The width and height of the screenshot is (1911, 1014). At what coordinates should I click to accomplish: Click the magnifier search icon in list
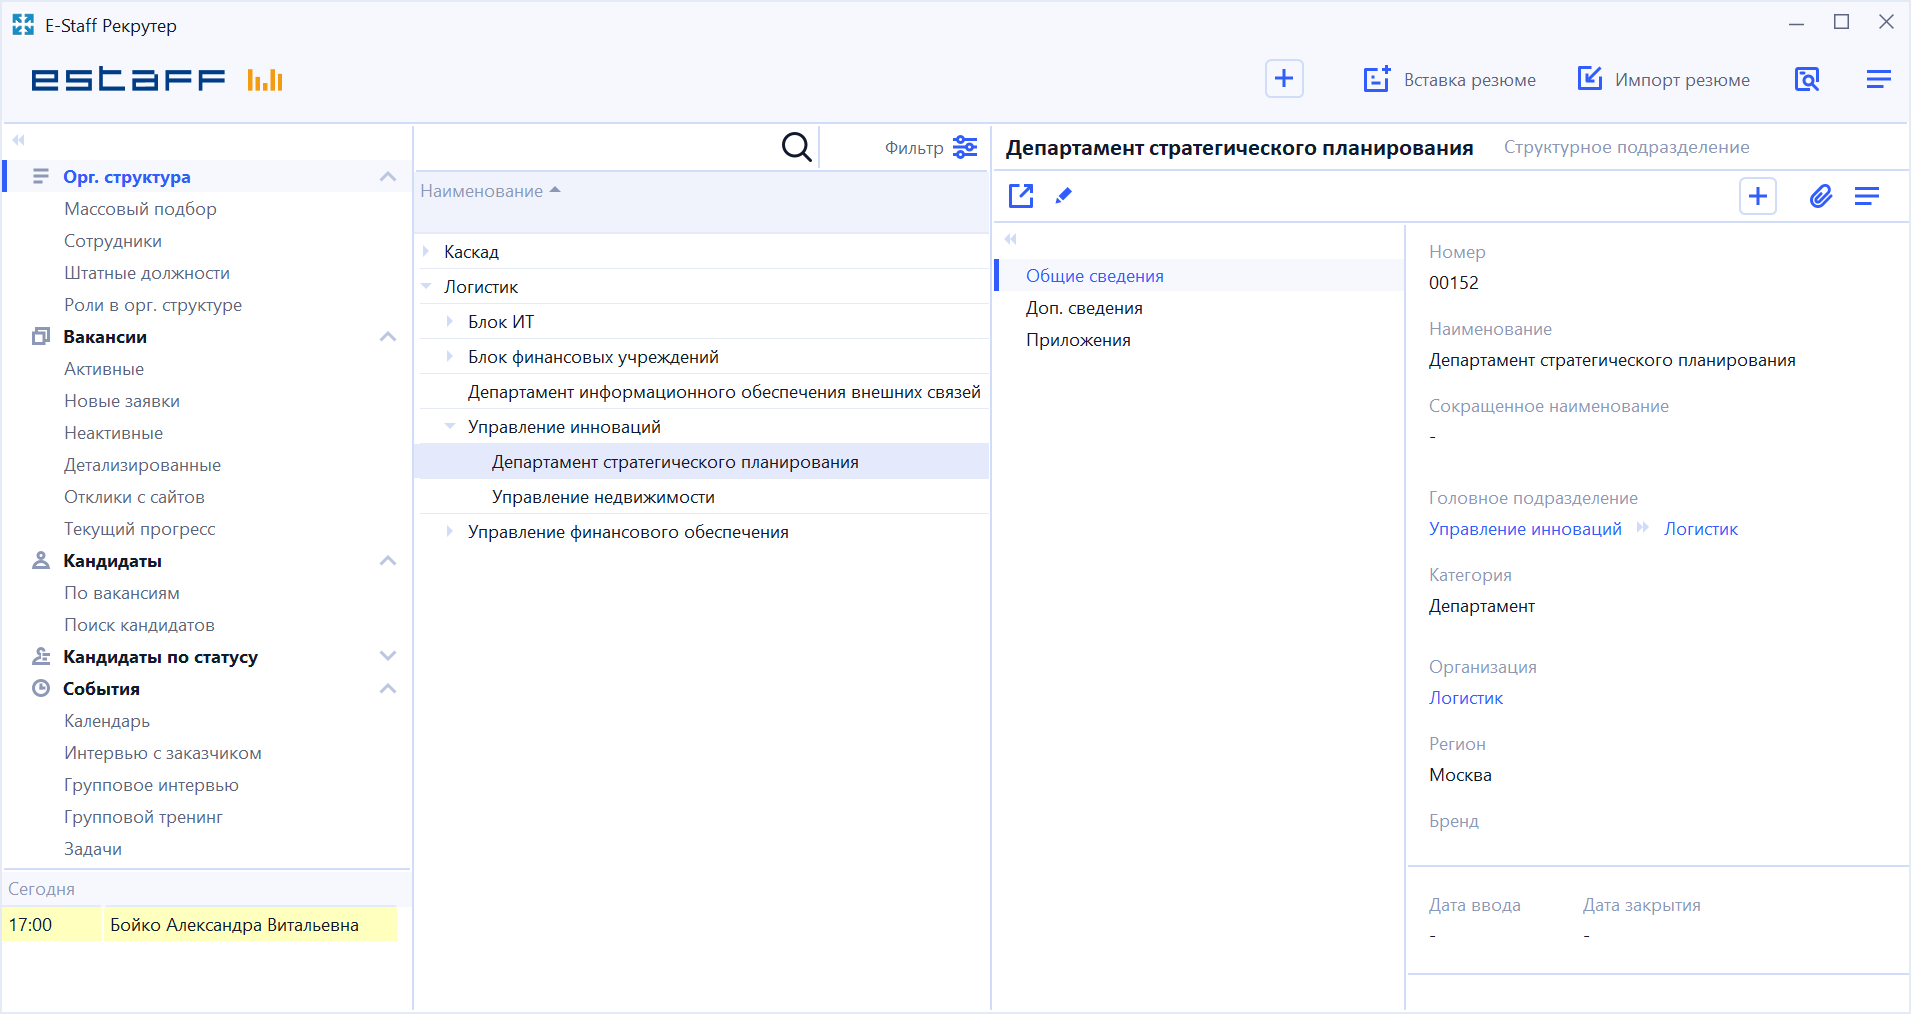(x=796, y=148)
